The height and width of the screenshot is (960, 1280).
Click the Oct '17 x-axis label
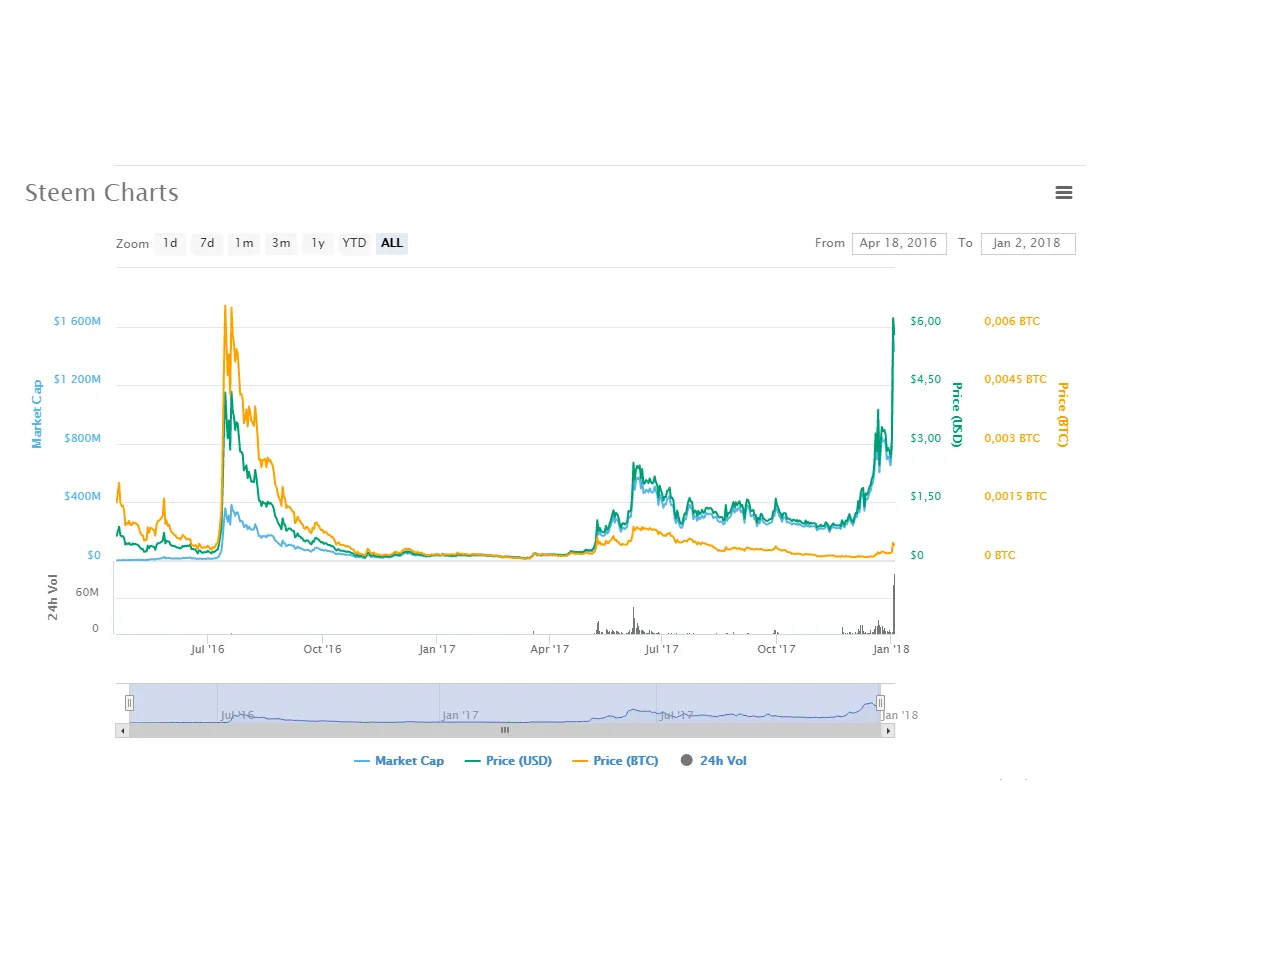776,649
